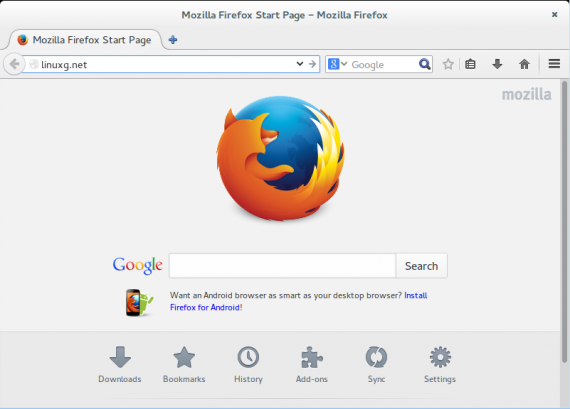Select the Mozilla Firefox Start Page tab

click(85, 40)
